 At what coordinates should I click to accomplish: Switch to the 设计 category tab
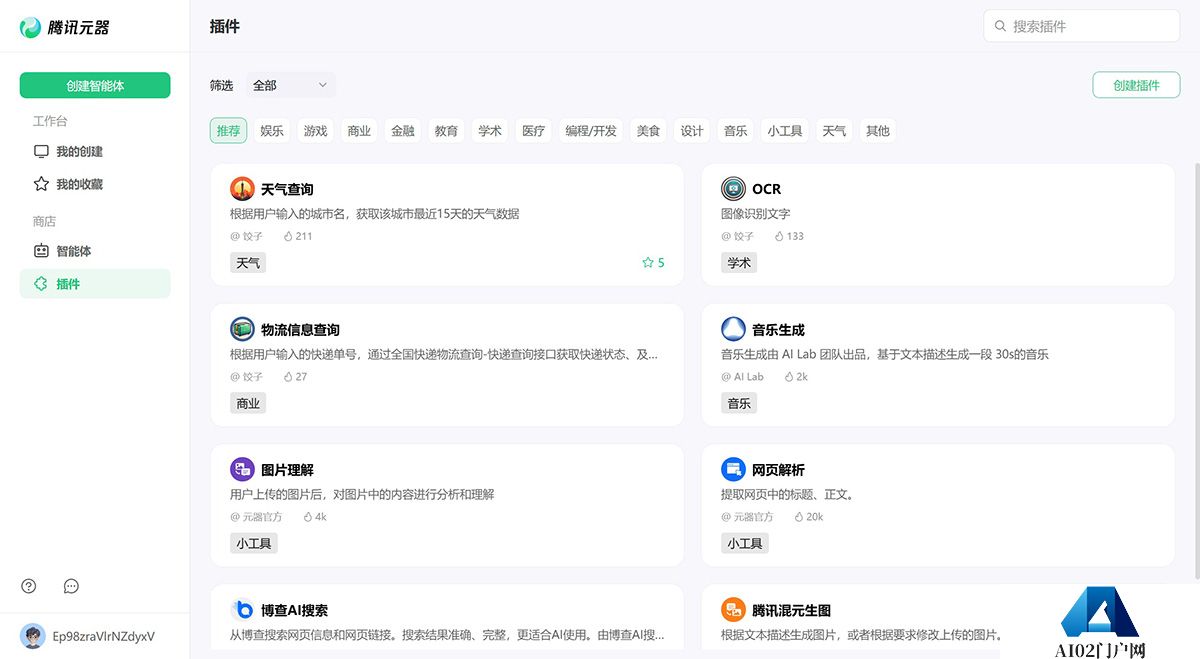tap(692, 131)
